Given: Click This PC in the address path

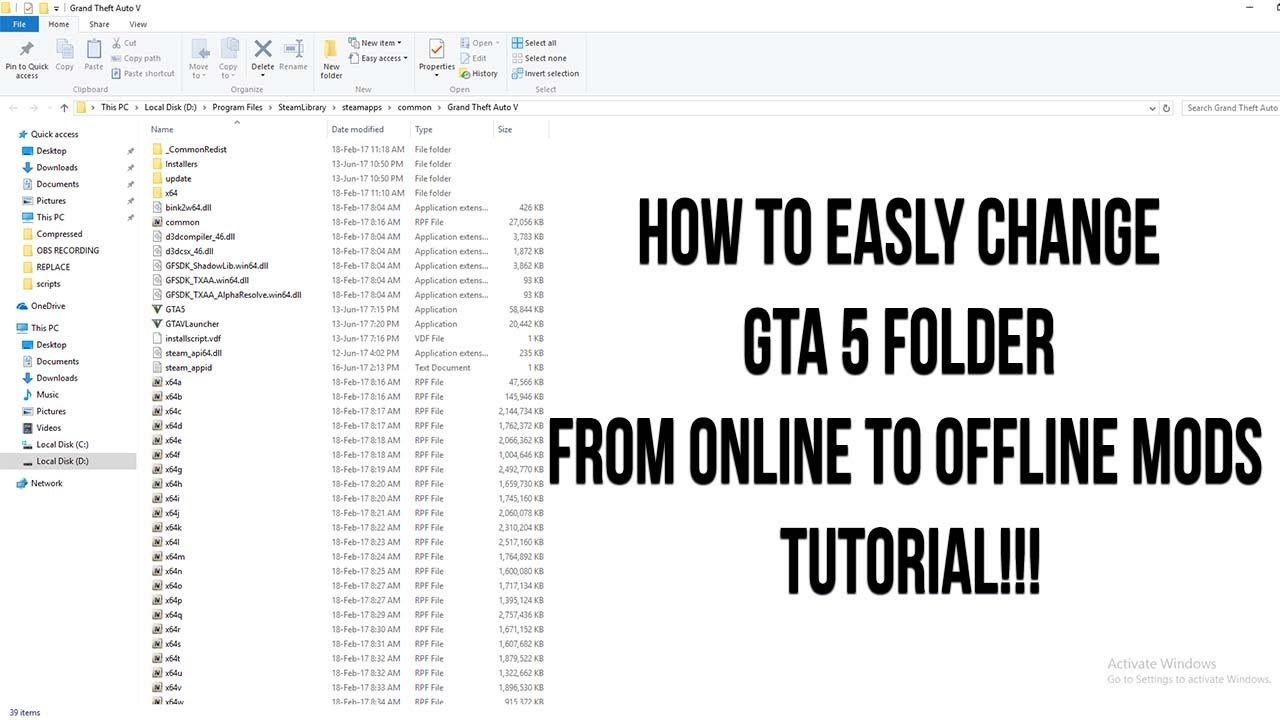Looking at the screenshot, I should click(x=115, y=108).
